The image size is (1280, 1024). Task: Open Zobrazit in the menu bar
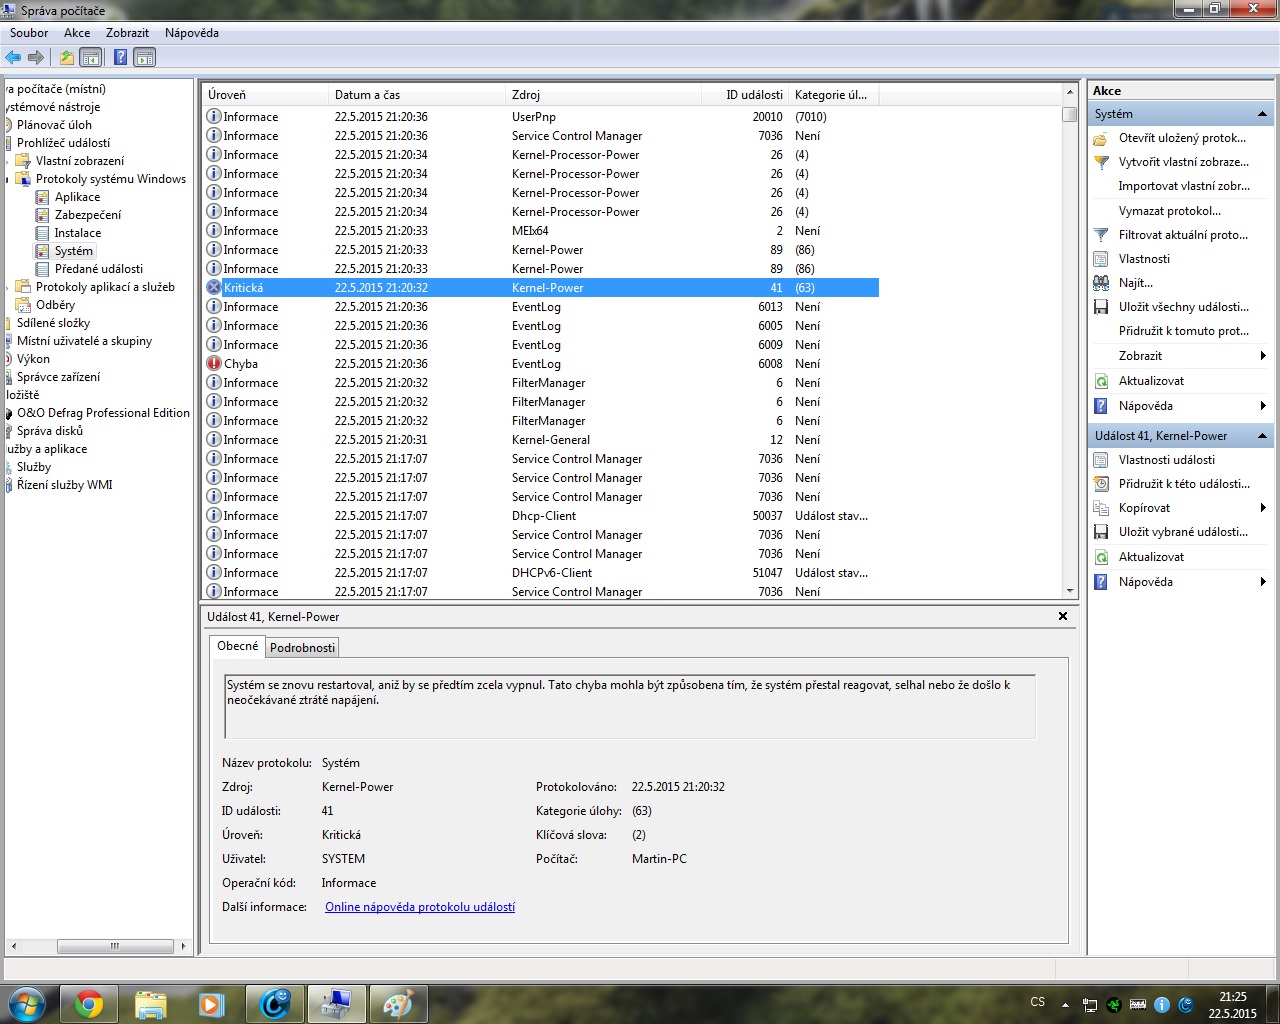pyautogui.click(x=127, y=33)
